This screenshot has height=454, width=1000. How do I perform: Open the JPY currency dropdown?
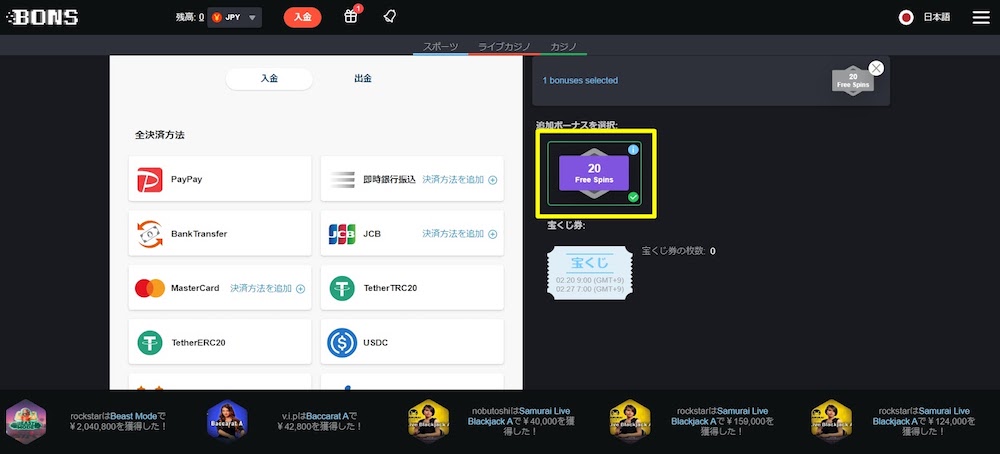[235, 17]
